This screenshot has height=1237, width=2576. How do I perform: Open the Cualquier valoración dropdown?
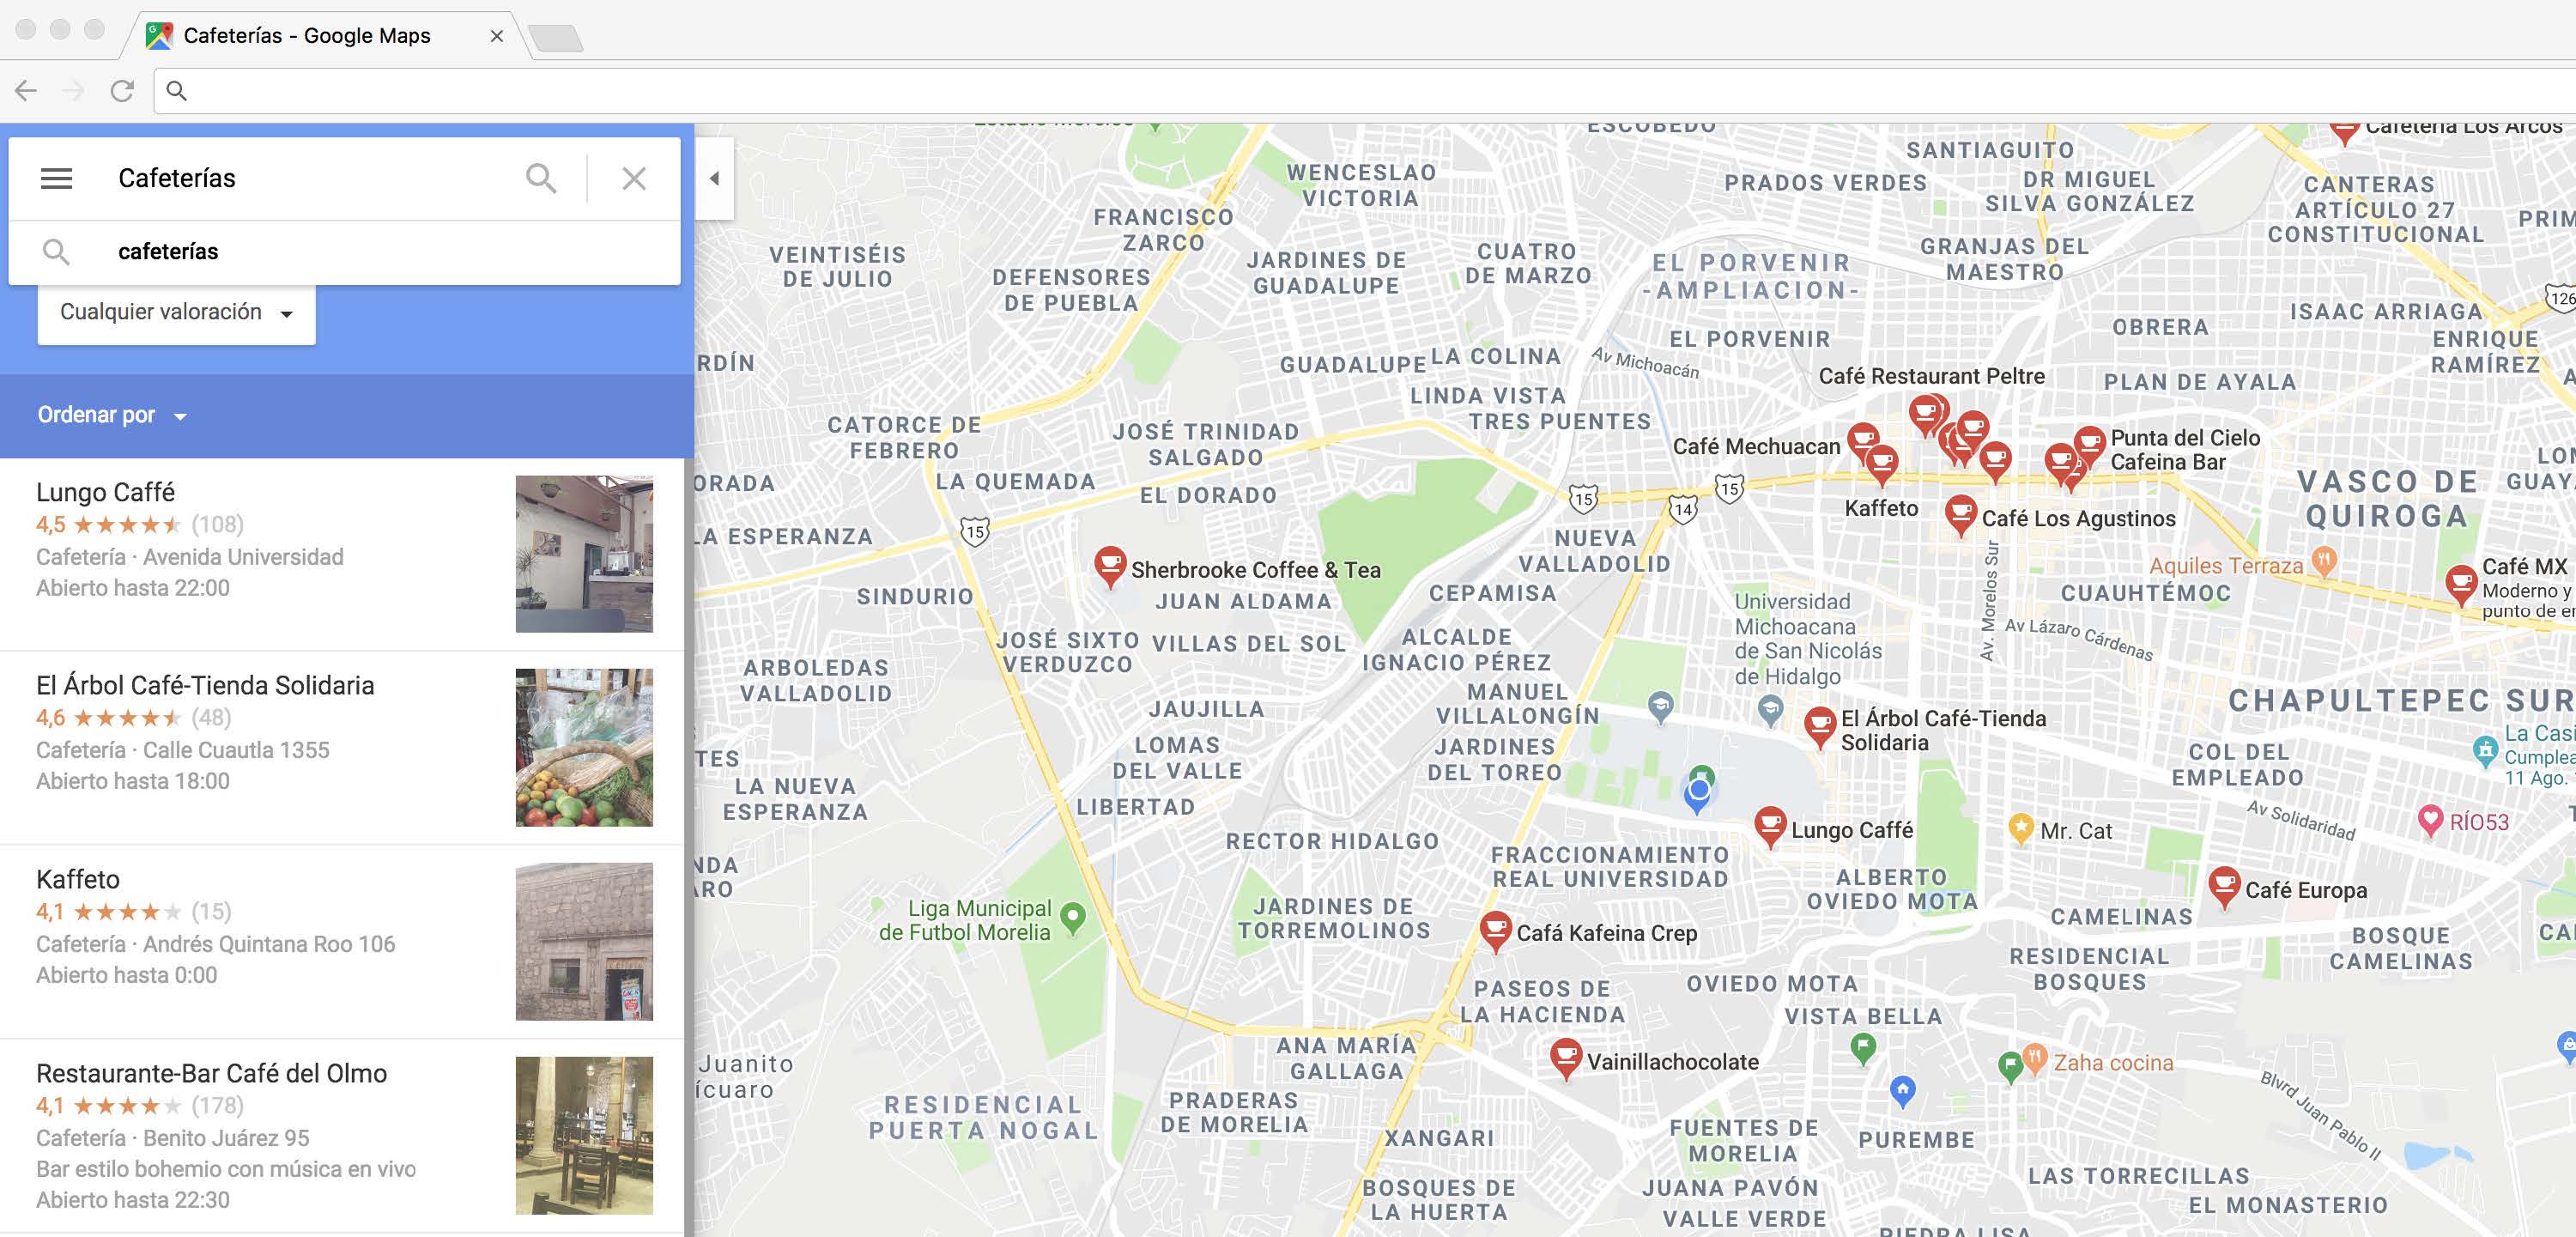coord(177,313)
